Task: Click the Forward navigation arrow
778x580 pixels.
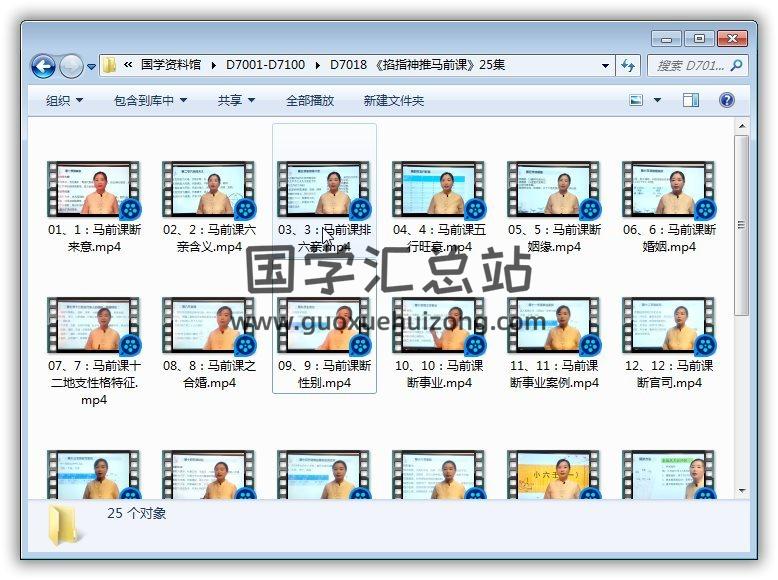Action: (71, 66)
